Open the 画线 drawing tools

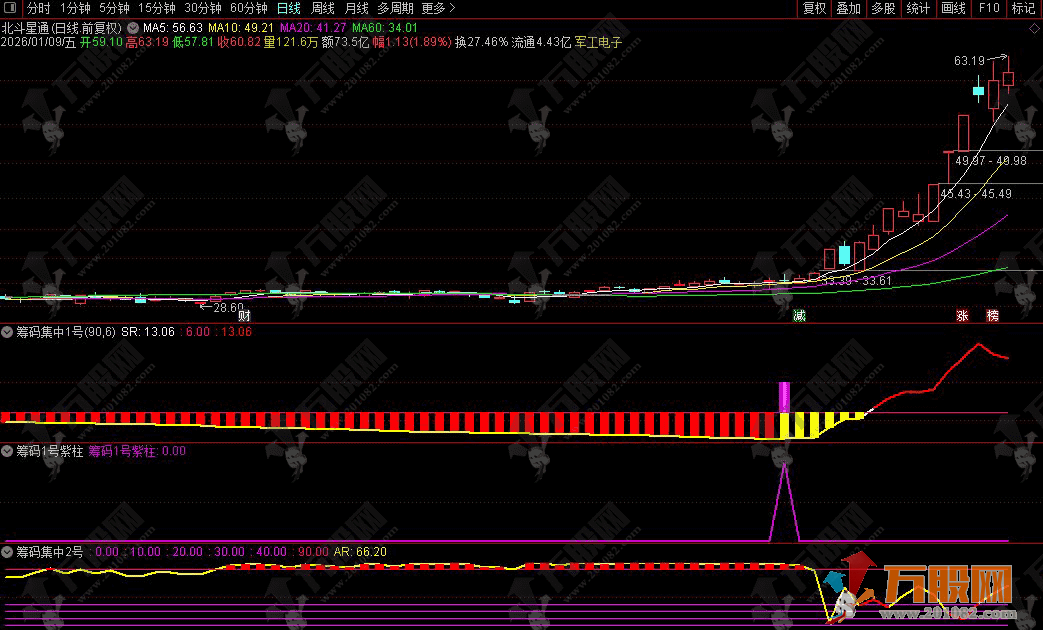click(954, 8)
